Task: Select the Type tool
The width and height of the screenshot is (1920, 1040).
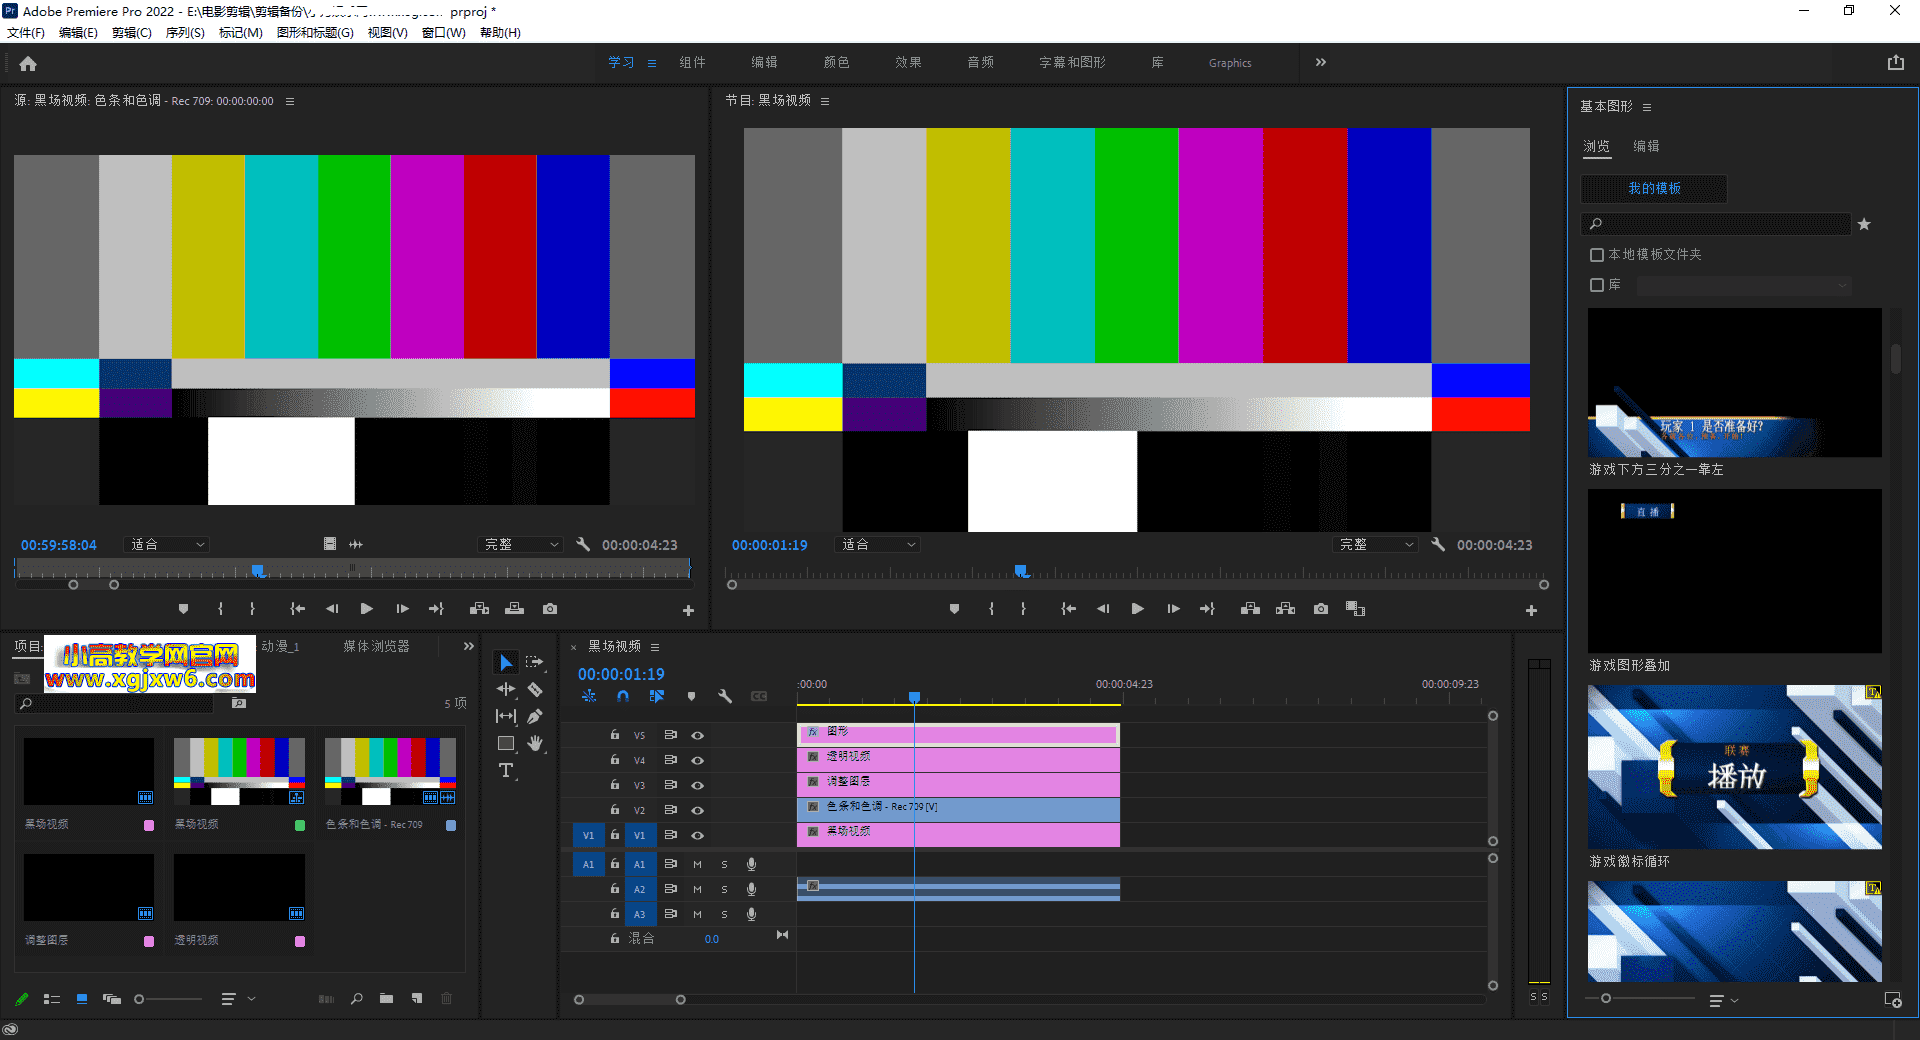Action: pyautogui.click(x=506, y=770)
